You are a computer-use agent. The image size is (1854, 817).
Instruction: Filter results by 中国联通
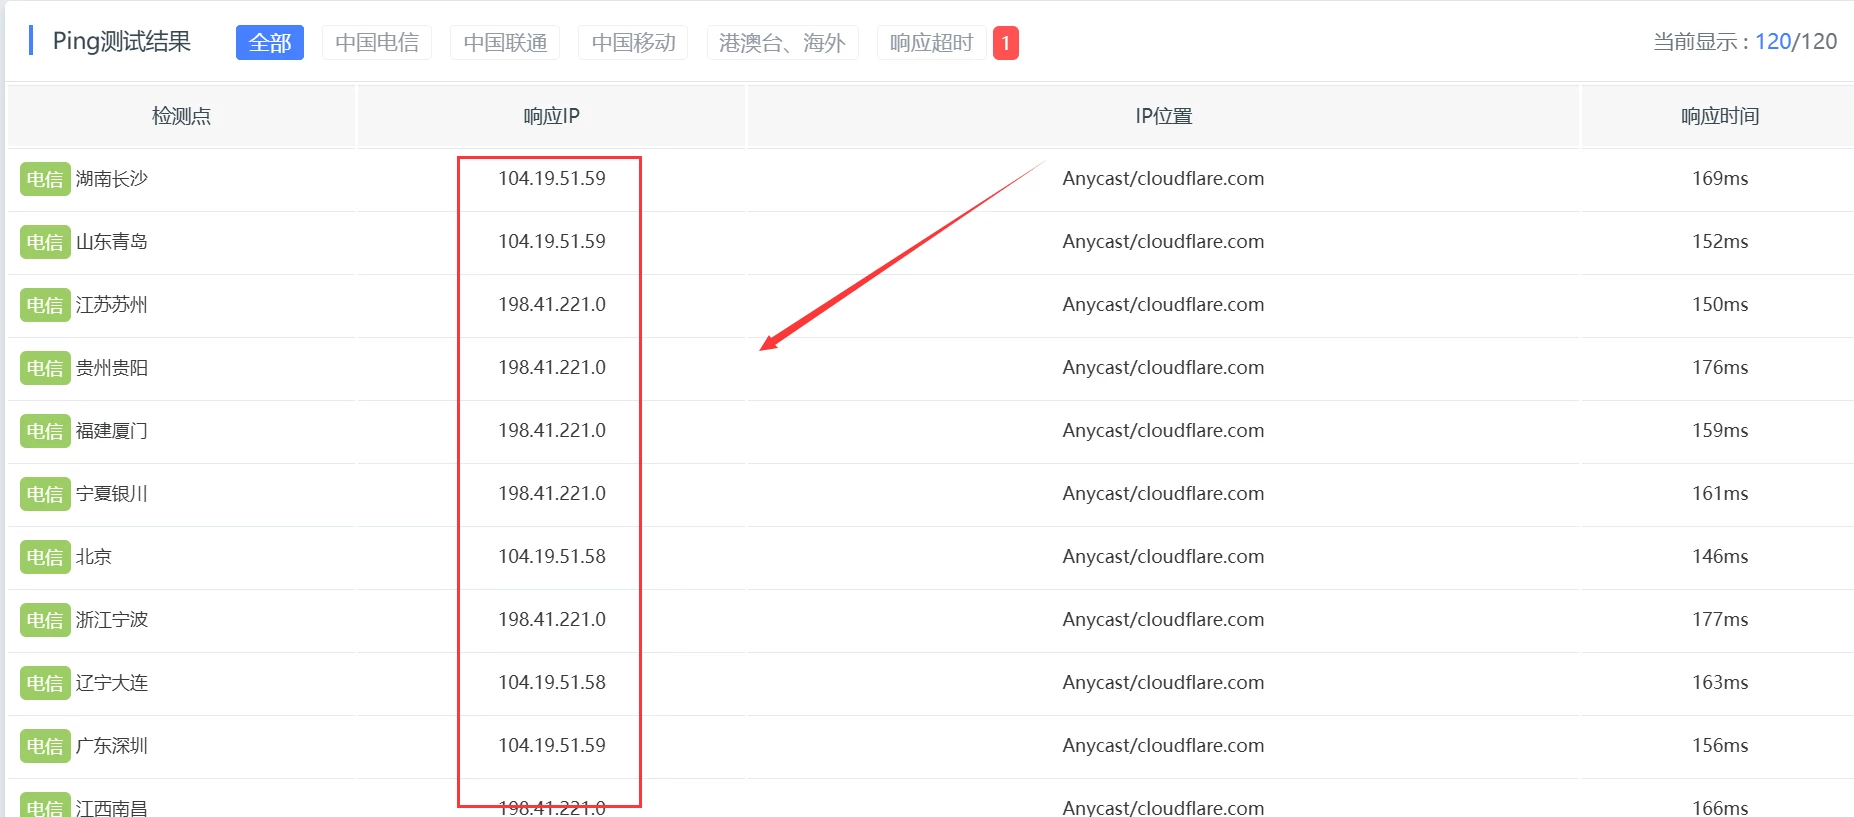tap(504, 43)
